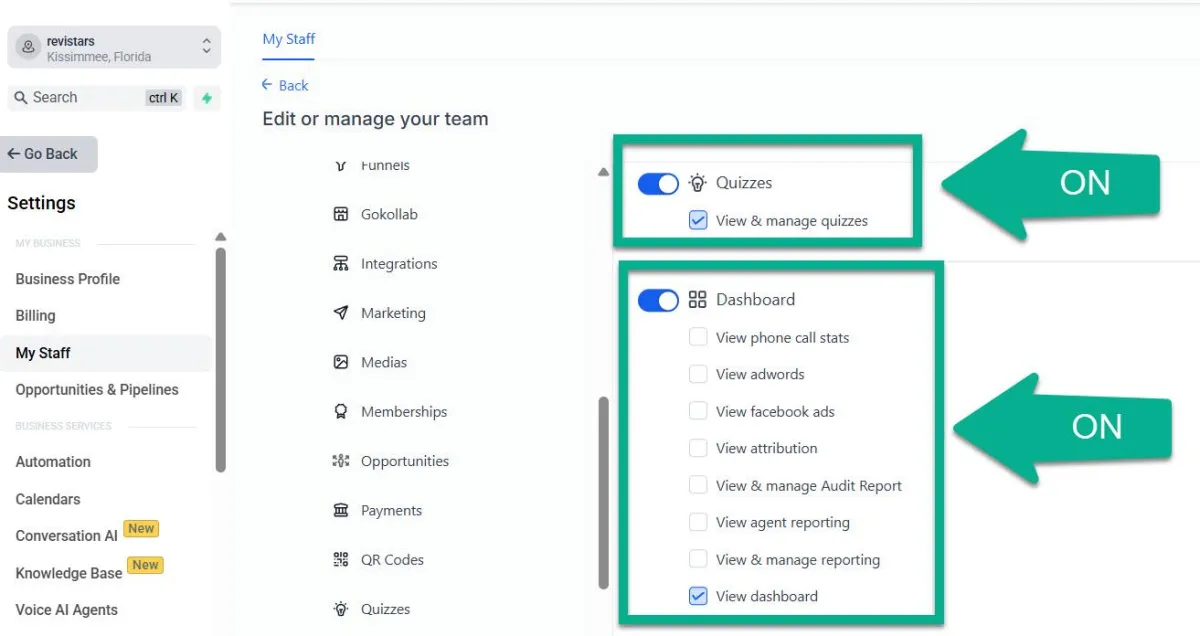
Task: Uncheck the View dashboard checkbox
Action: (x=698, y=596)
